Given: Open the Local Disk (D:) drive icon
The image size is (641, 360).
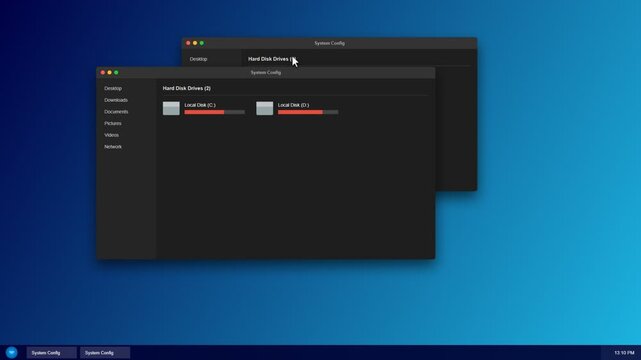Looking at the screenshot, I should 264,108.
